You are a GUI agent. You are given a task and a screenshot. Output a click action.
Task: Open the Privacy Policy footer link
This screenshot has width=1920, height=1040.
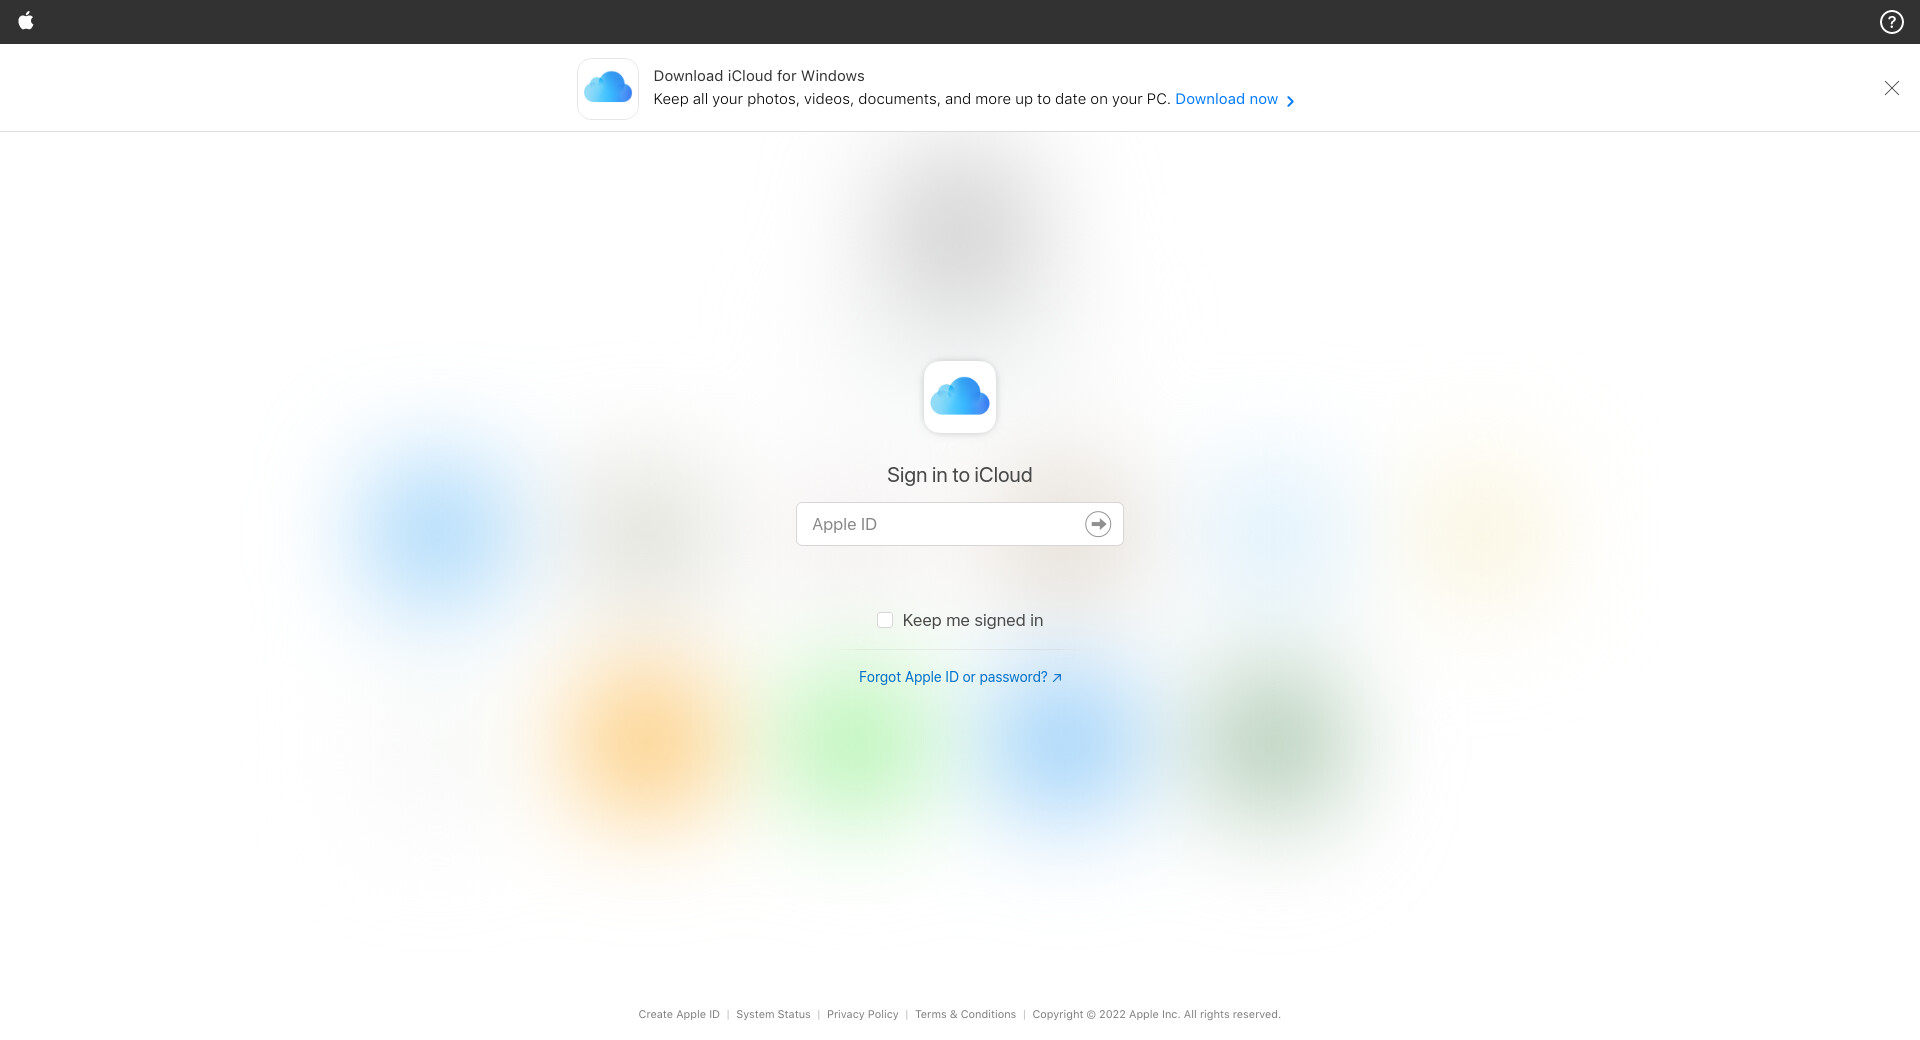(863, 1014)
